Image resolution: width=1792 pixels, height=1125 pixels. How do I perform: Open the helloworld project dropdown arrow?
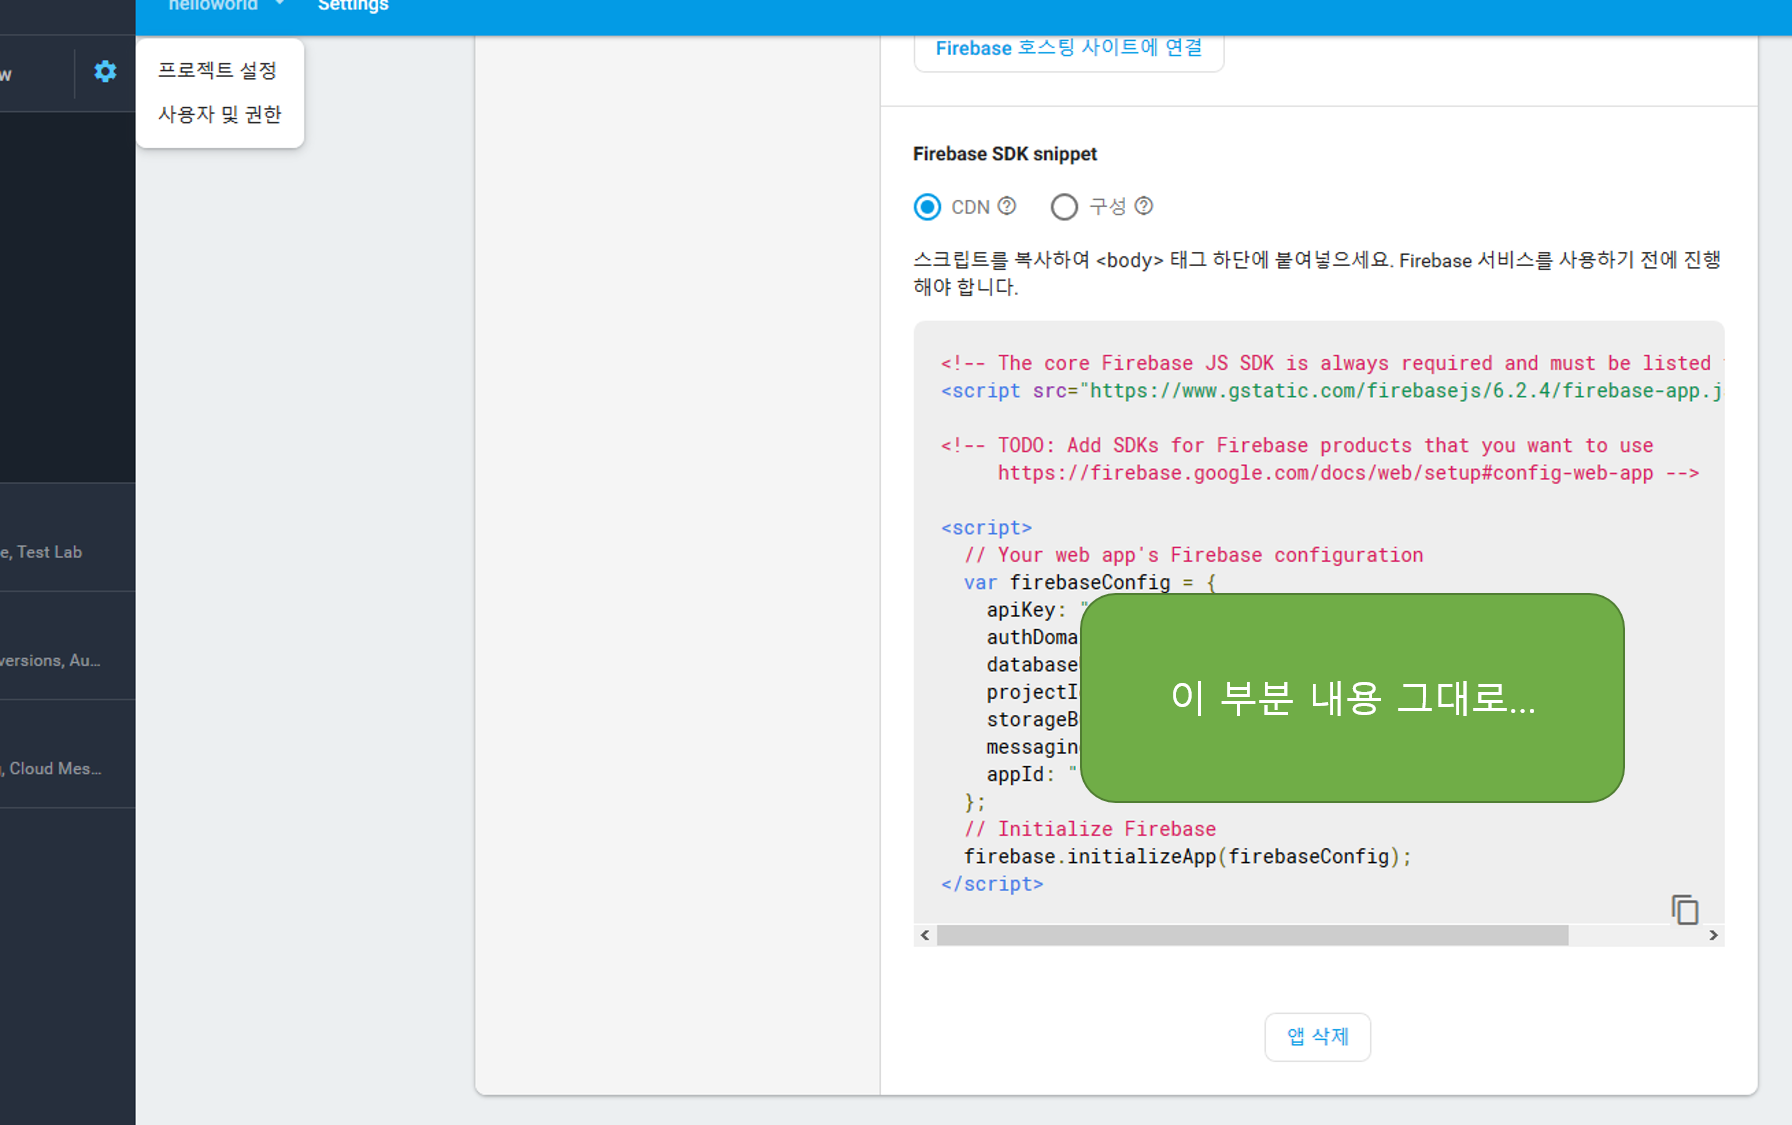(279, 4)
